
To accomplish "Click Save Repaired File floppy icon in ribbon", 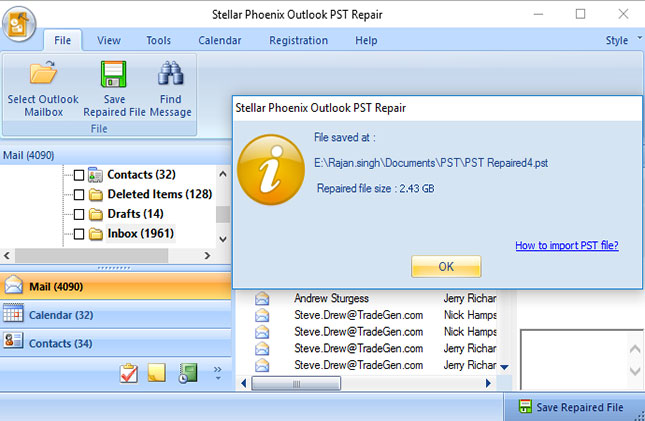I will [x=114, y=74].
